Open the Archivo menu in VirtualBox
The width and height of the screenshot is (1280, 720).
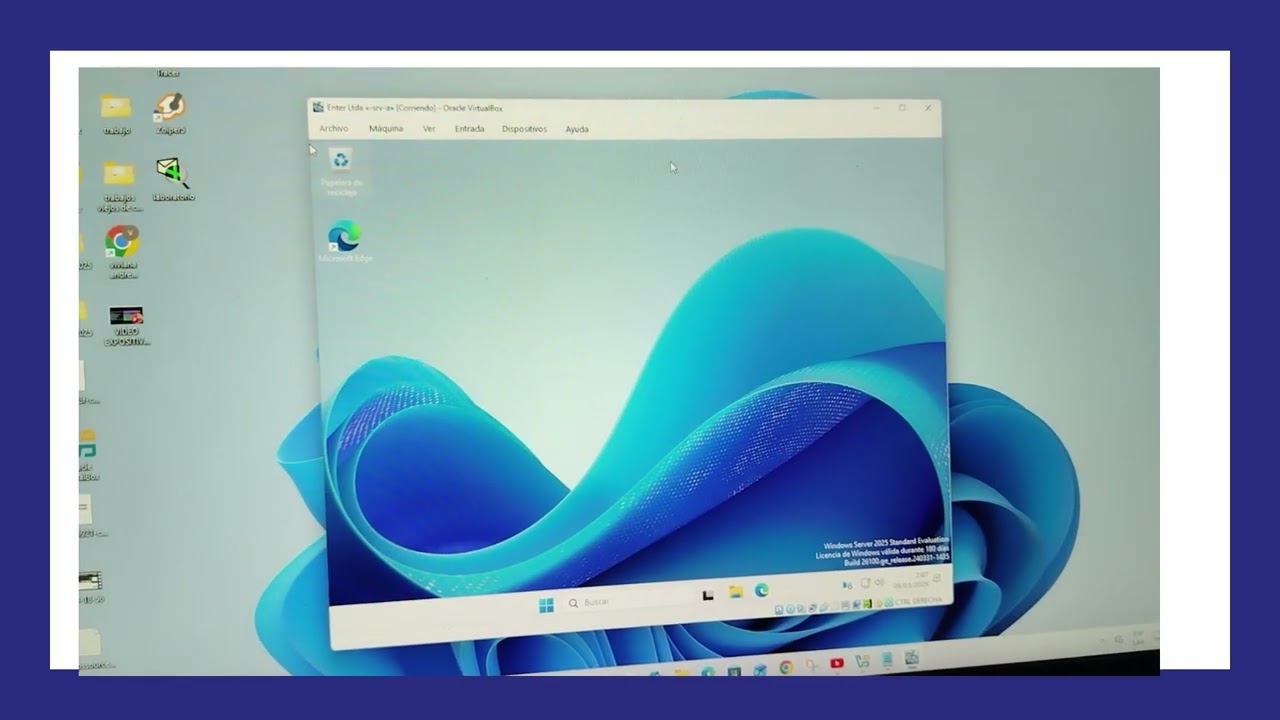tap(333, 129)
